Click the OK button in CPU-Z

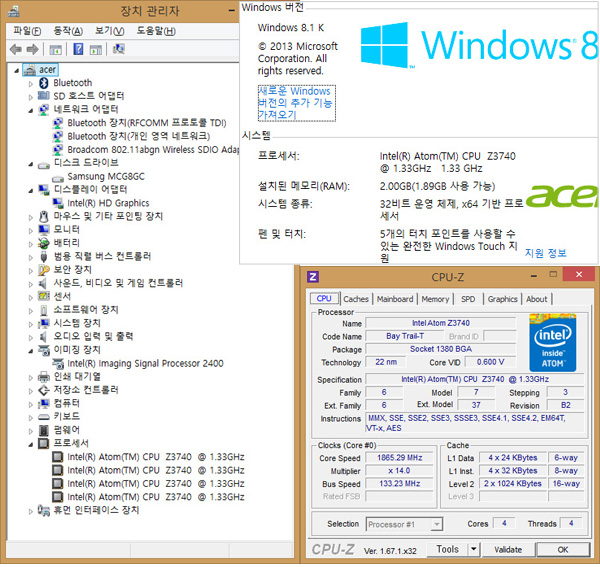point(562,550)
